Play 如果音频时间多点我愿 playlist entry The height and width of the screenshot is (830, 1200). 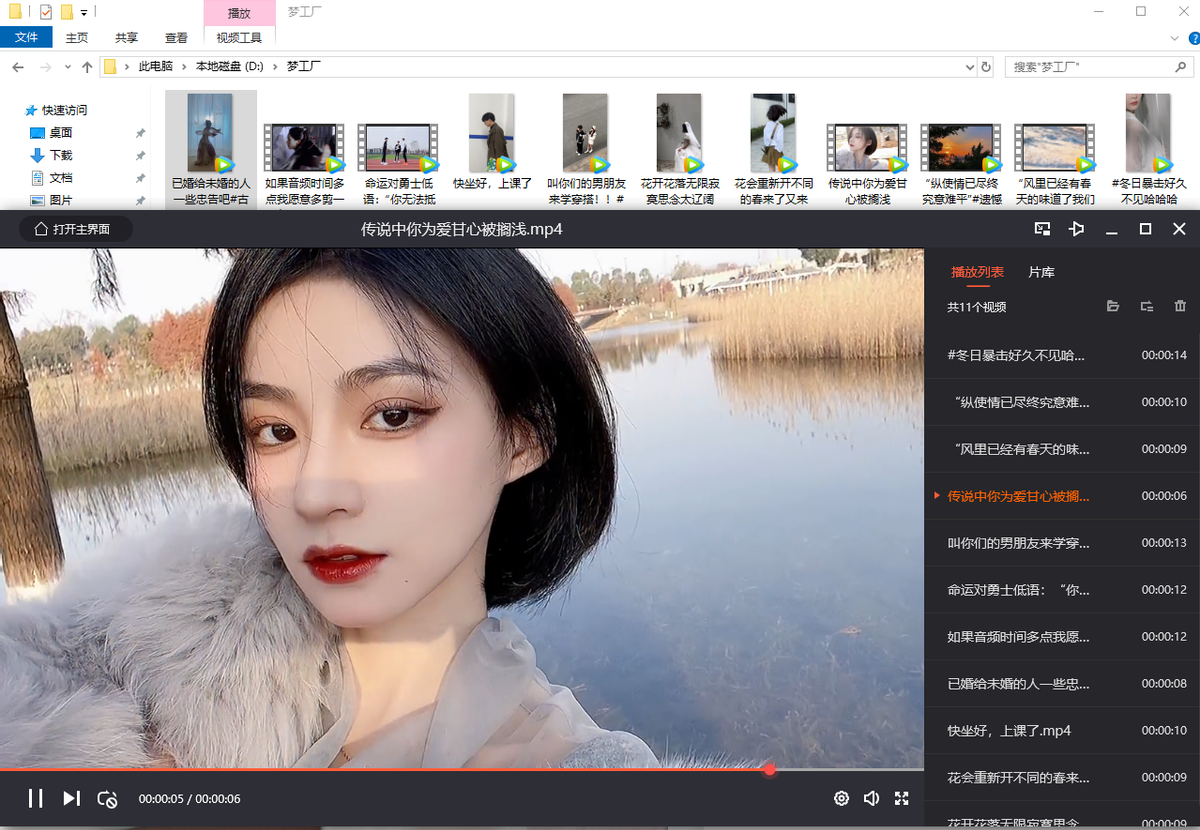point(1062,637)
